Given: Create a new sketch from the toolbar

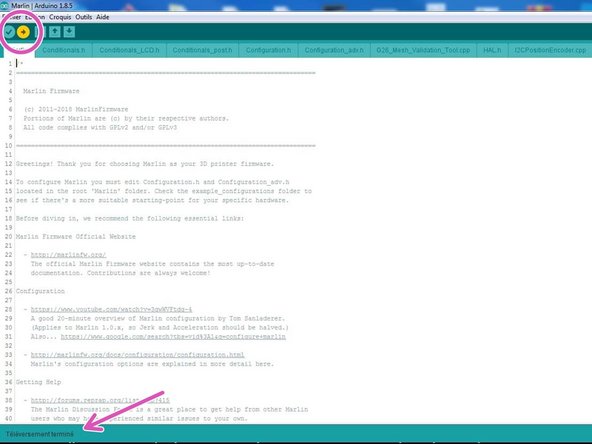Looking at the screenshot, I should pyautogui.click(x=40, y=32).
